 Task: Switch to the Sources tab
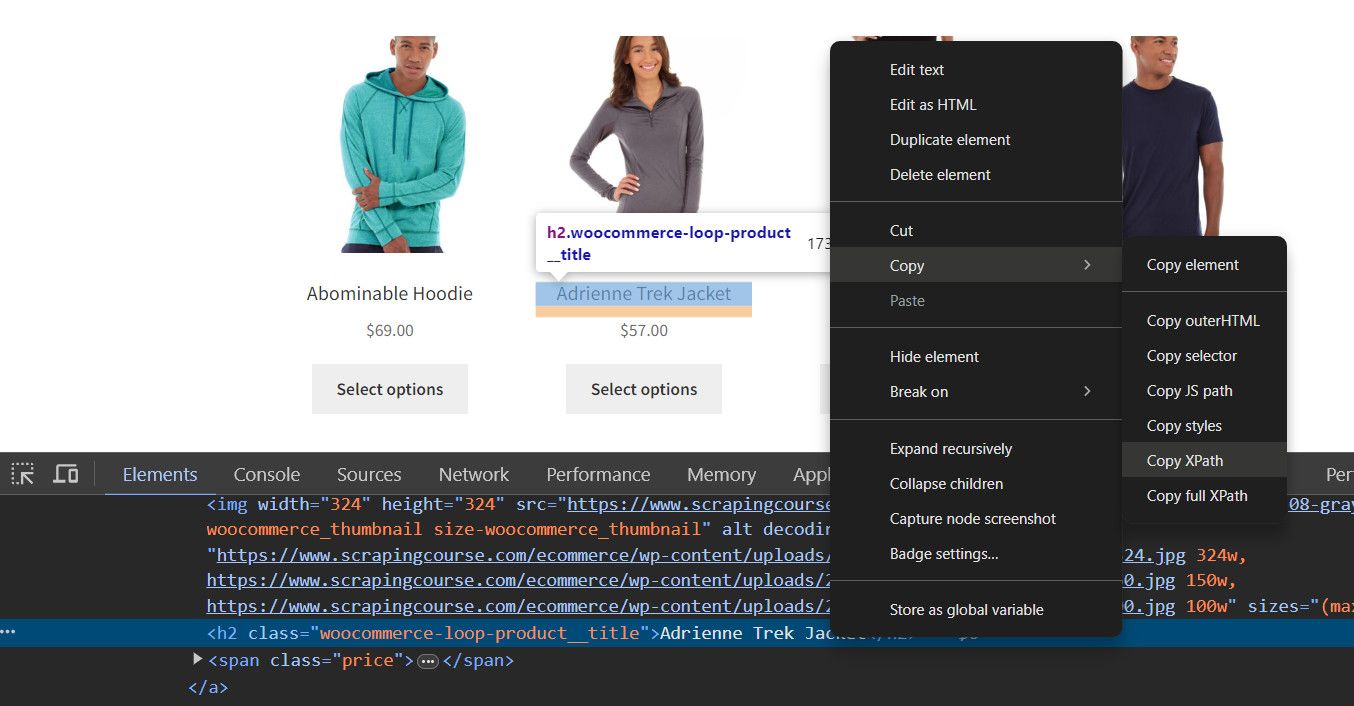click(369, 475)
